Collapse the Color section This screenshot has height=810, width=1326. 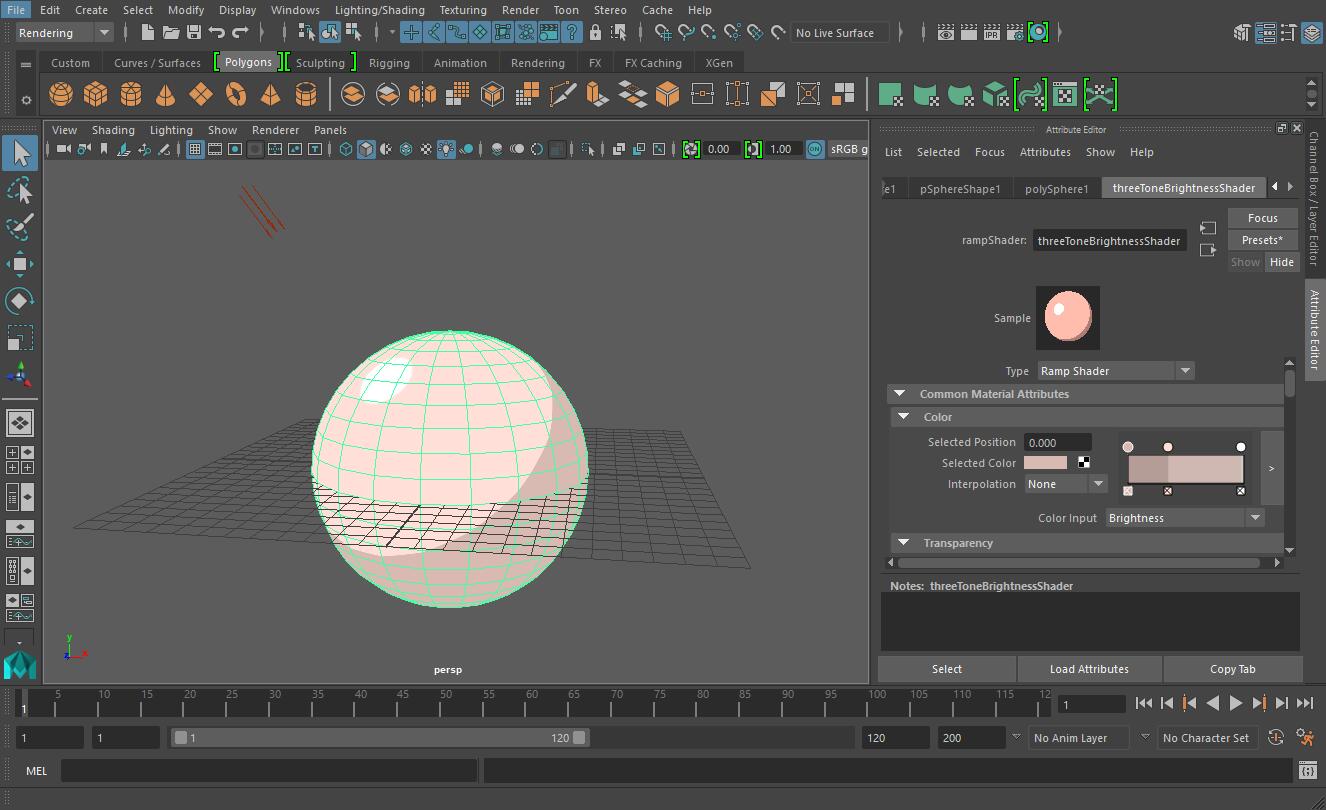[904, 417]
